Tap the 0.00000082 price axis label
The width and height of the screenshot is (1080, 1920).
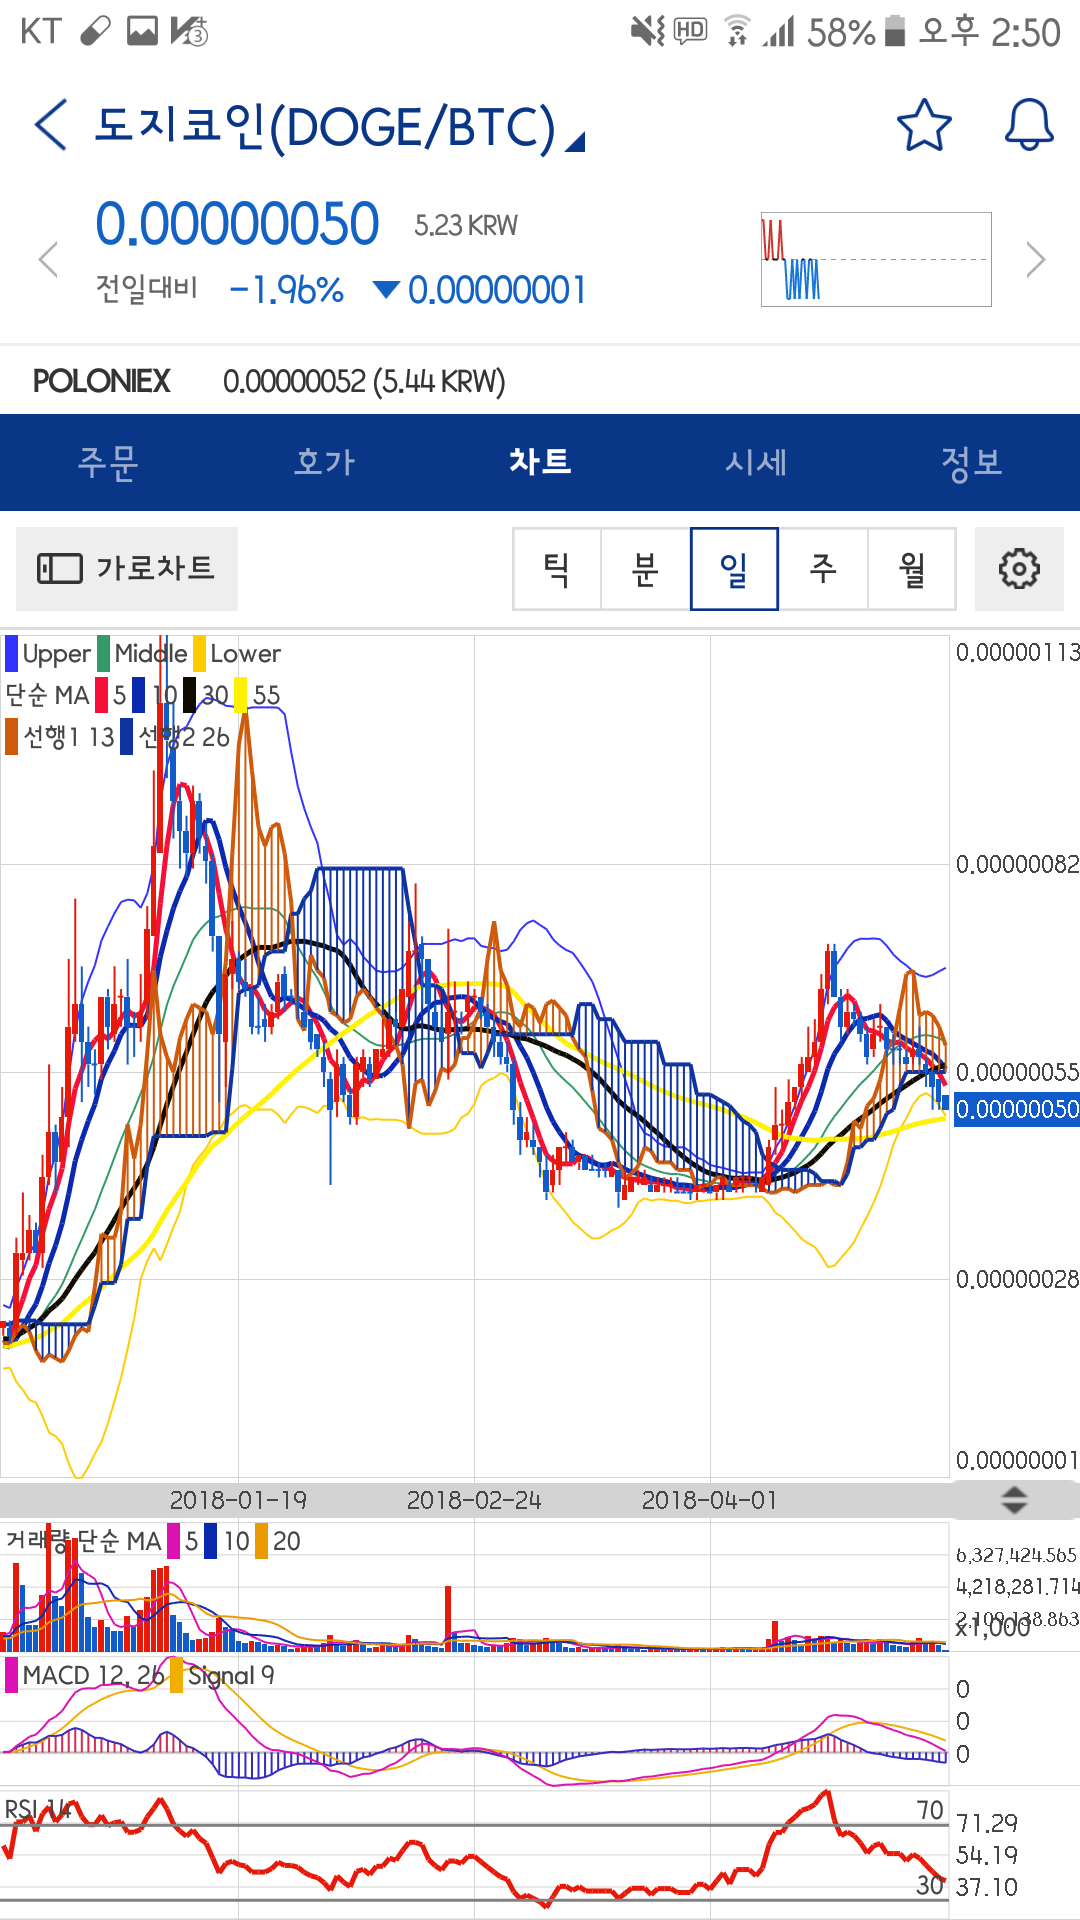tap(1017, 864)
